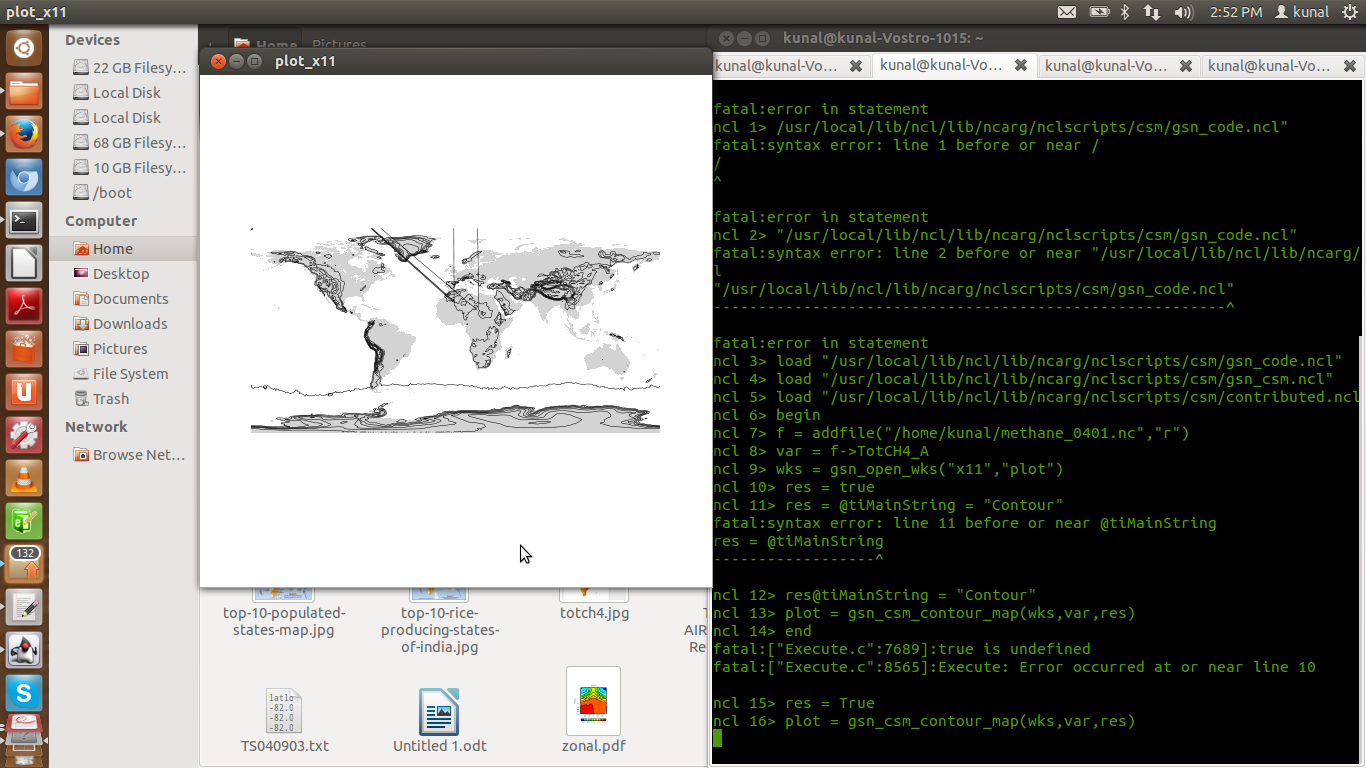Open the kunal user account menu

(x=1300, y=12)
